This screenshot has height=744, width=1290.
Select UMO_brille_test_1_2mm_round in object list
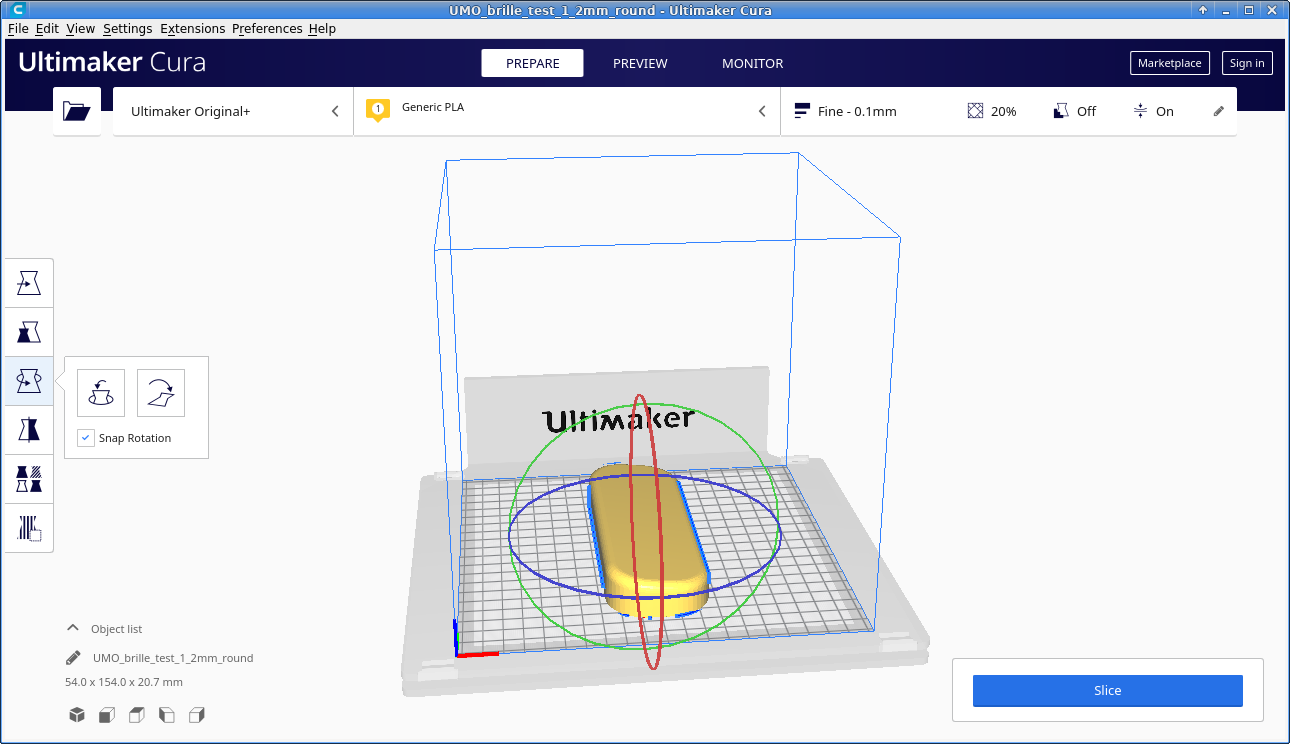click(173, 658)
